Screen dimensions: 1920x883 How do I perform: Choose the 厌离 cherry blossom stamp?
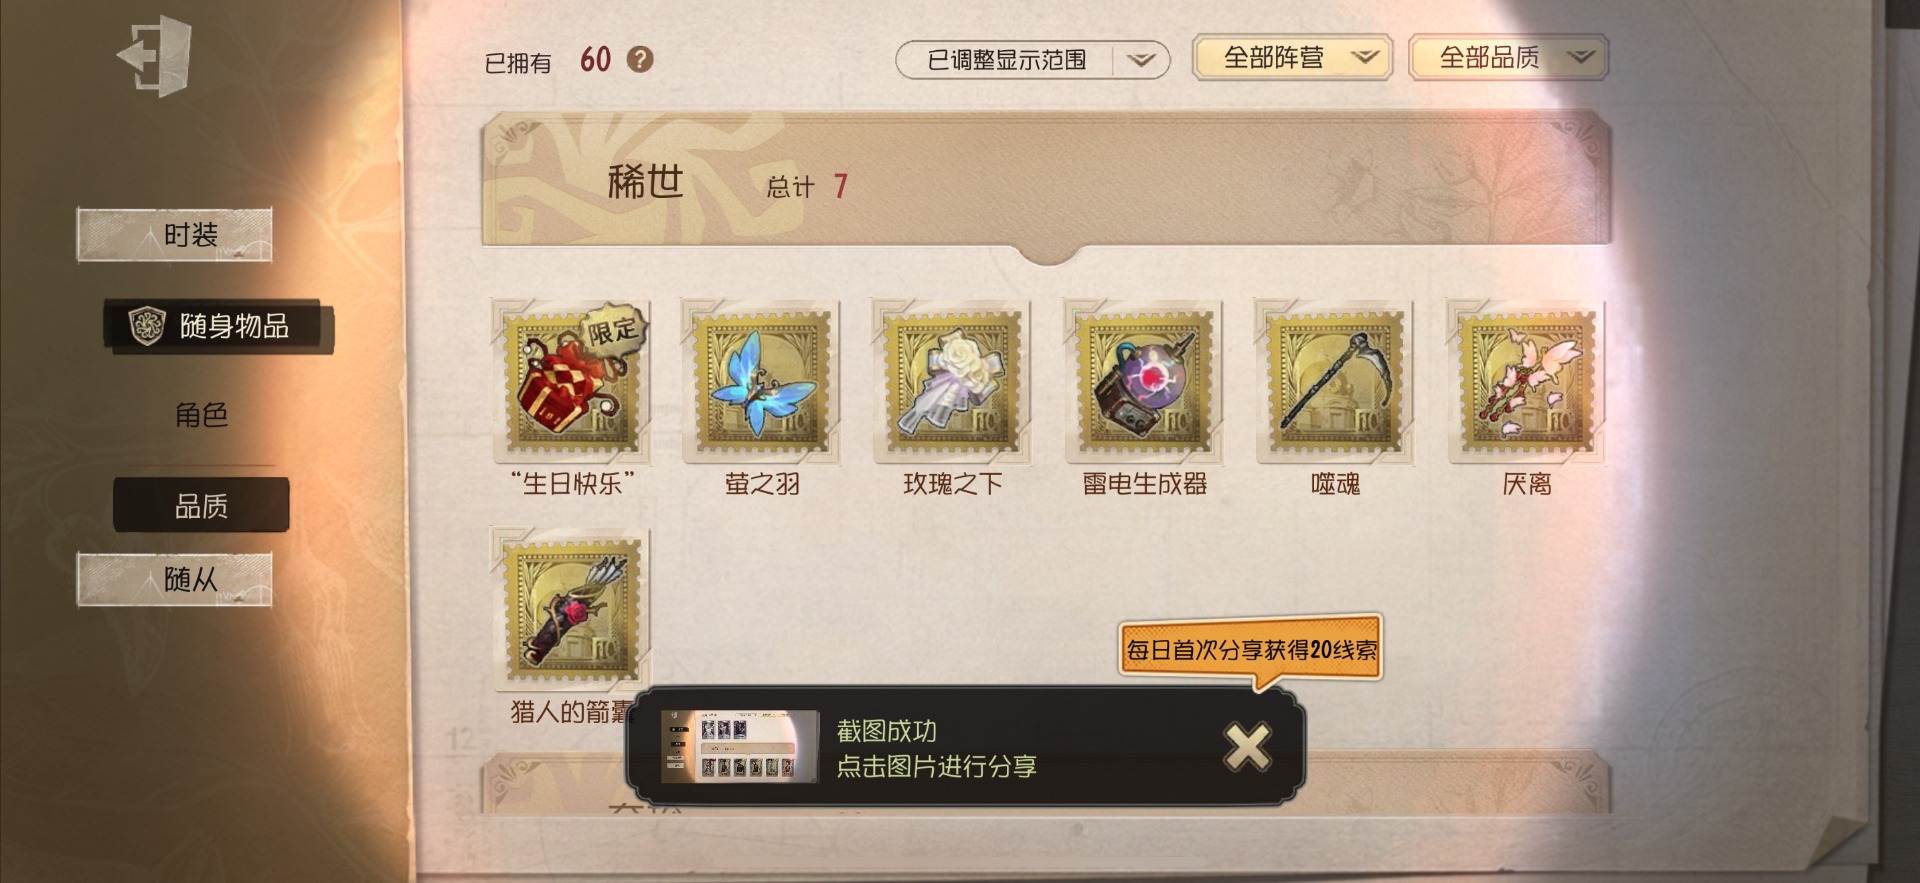tap(1526, 380)
